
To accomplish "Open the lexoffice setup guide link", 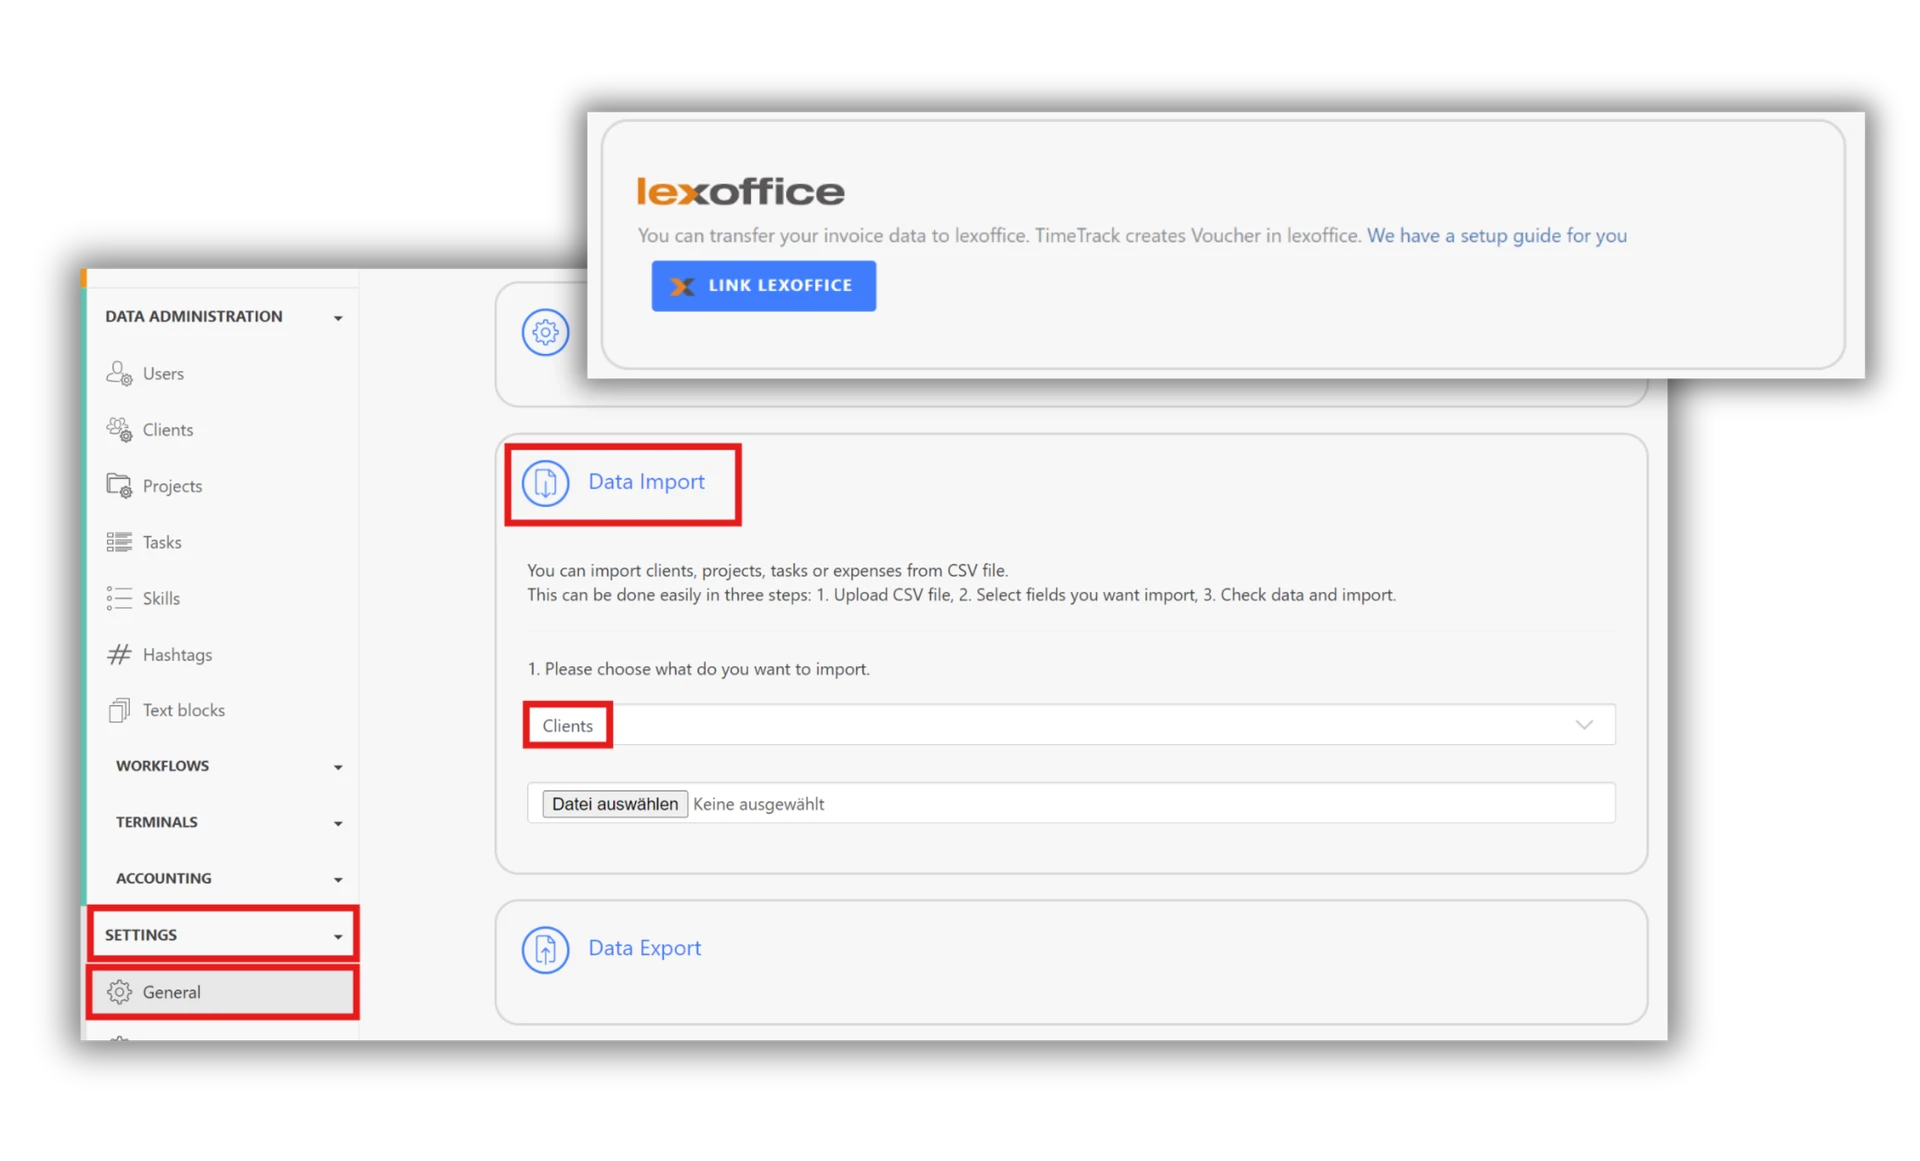I will pyautogui.click(x=1496, y=235).
